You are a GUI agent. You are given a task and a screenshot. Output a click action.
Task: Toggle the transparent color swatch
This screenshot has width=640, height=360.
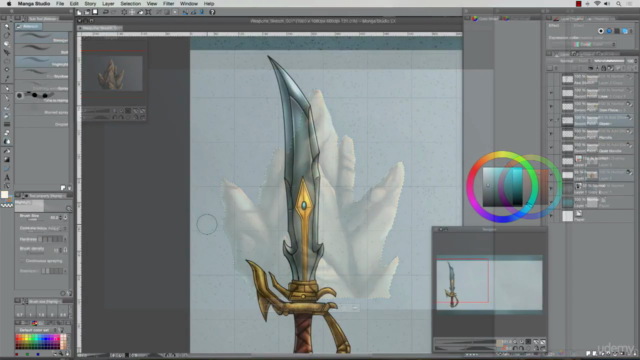pos(7,205)
